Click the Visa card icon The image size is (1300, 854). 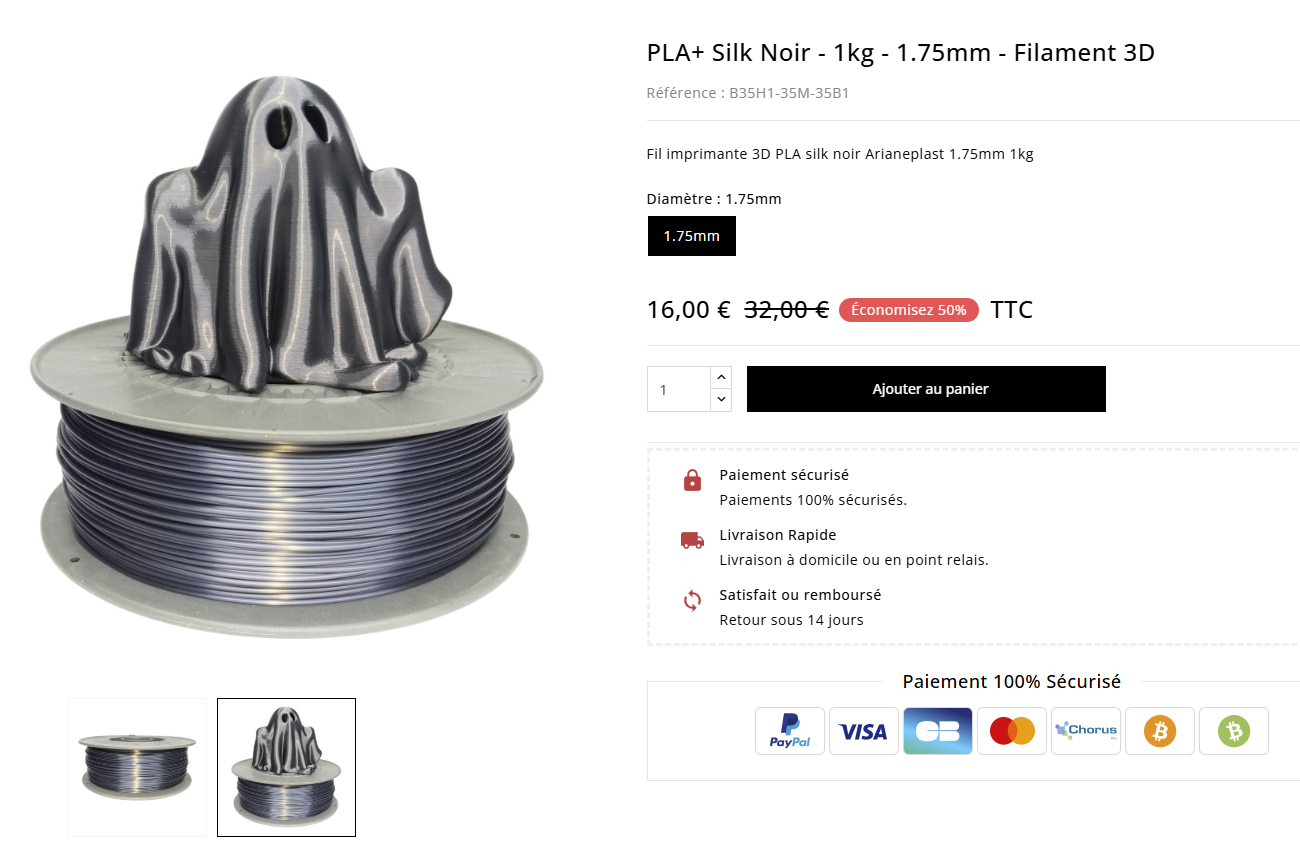864,731
